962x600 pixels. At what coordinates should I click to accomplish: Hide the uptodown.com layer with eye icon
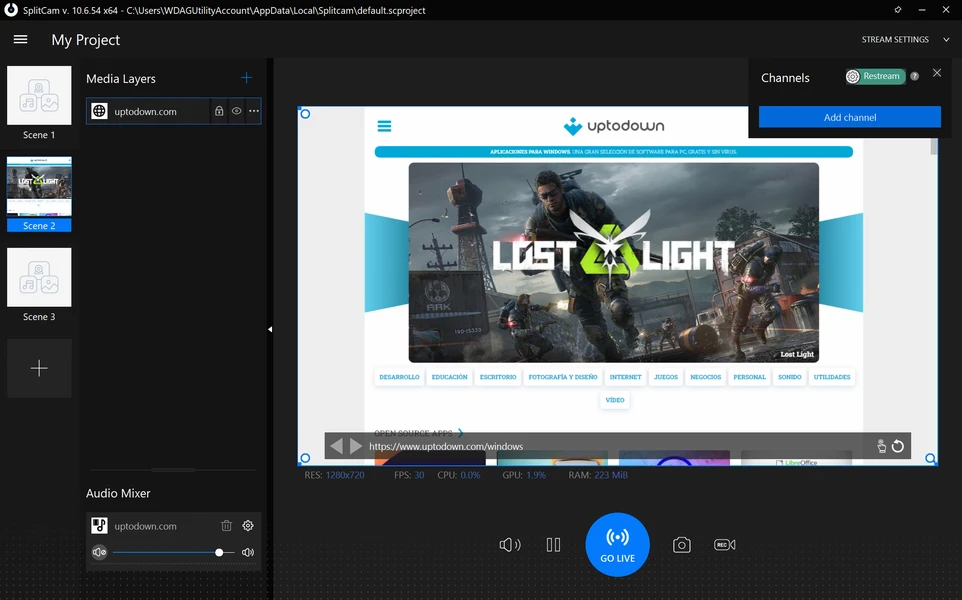coord(237,111)
